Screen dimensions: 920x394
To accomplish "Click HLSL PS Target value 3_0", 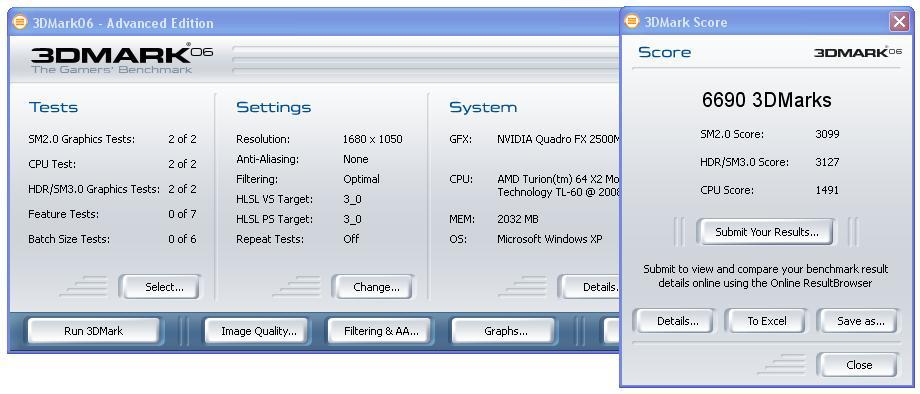I will click(x=352, y=219).
